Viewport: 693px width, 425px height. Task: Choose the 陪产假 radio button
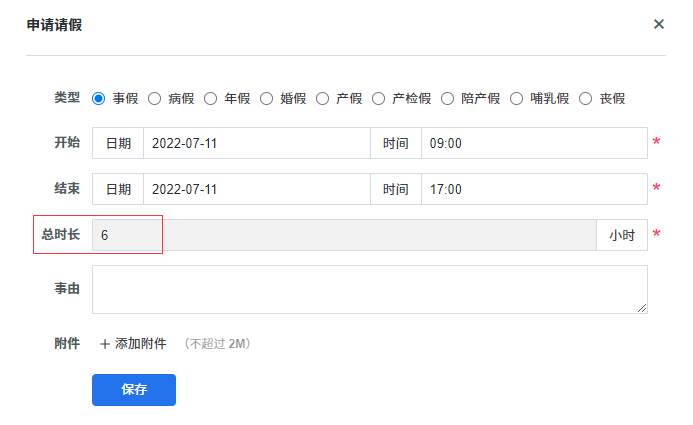[448, 98]
